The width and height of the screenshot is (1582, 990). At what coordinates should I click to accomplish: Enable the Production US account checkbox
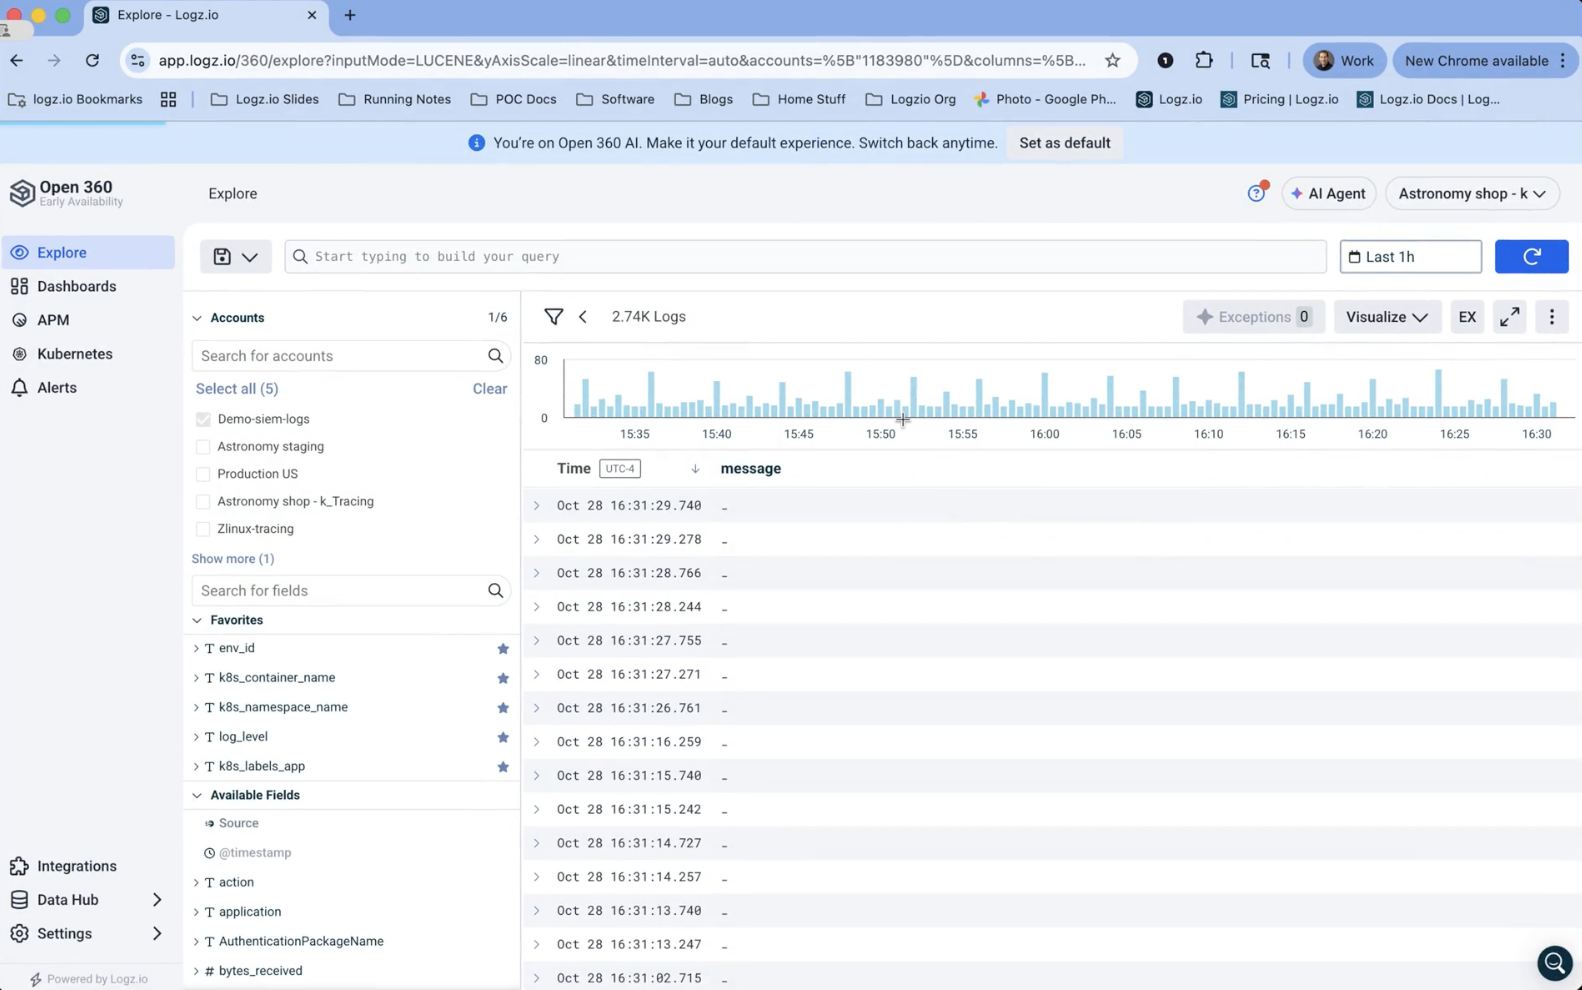click(204, 474)
